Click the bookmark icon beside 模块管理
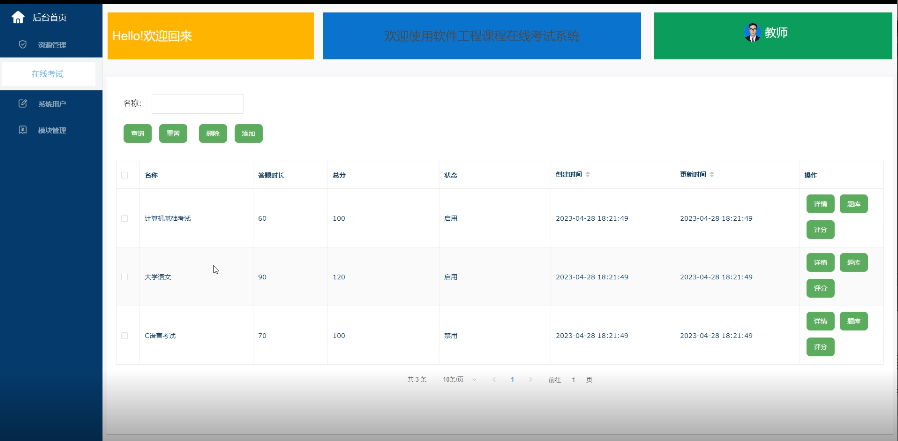 (23, 130)
